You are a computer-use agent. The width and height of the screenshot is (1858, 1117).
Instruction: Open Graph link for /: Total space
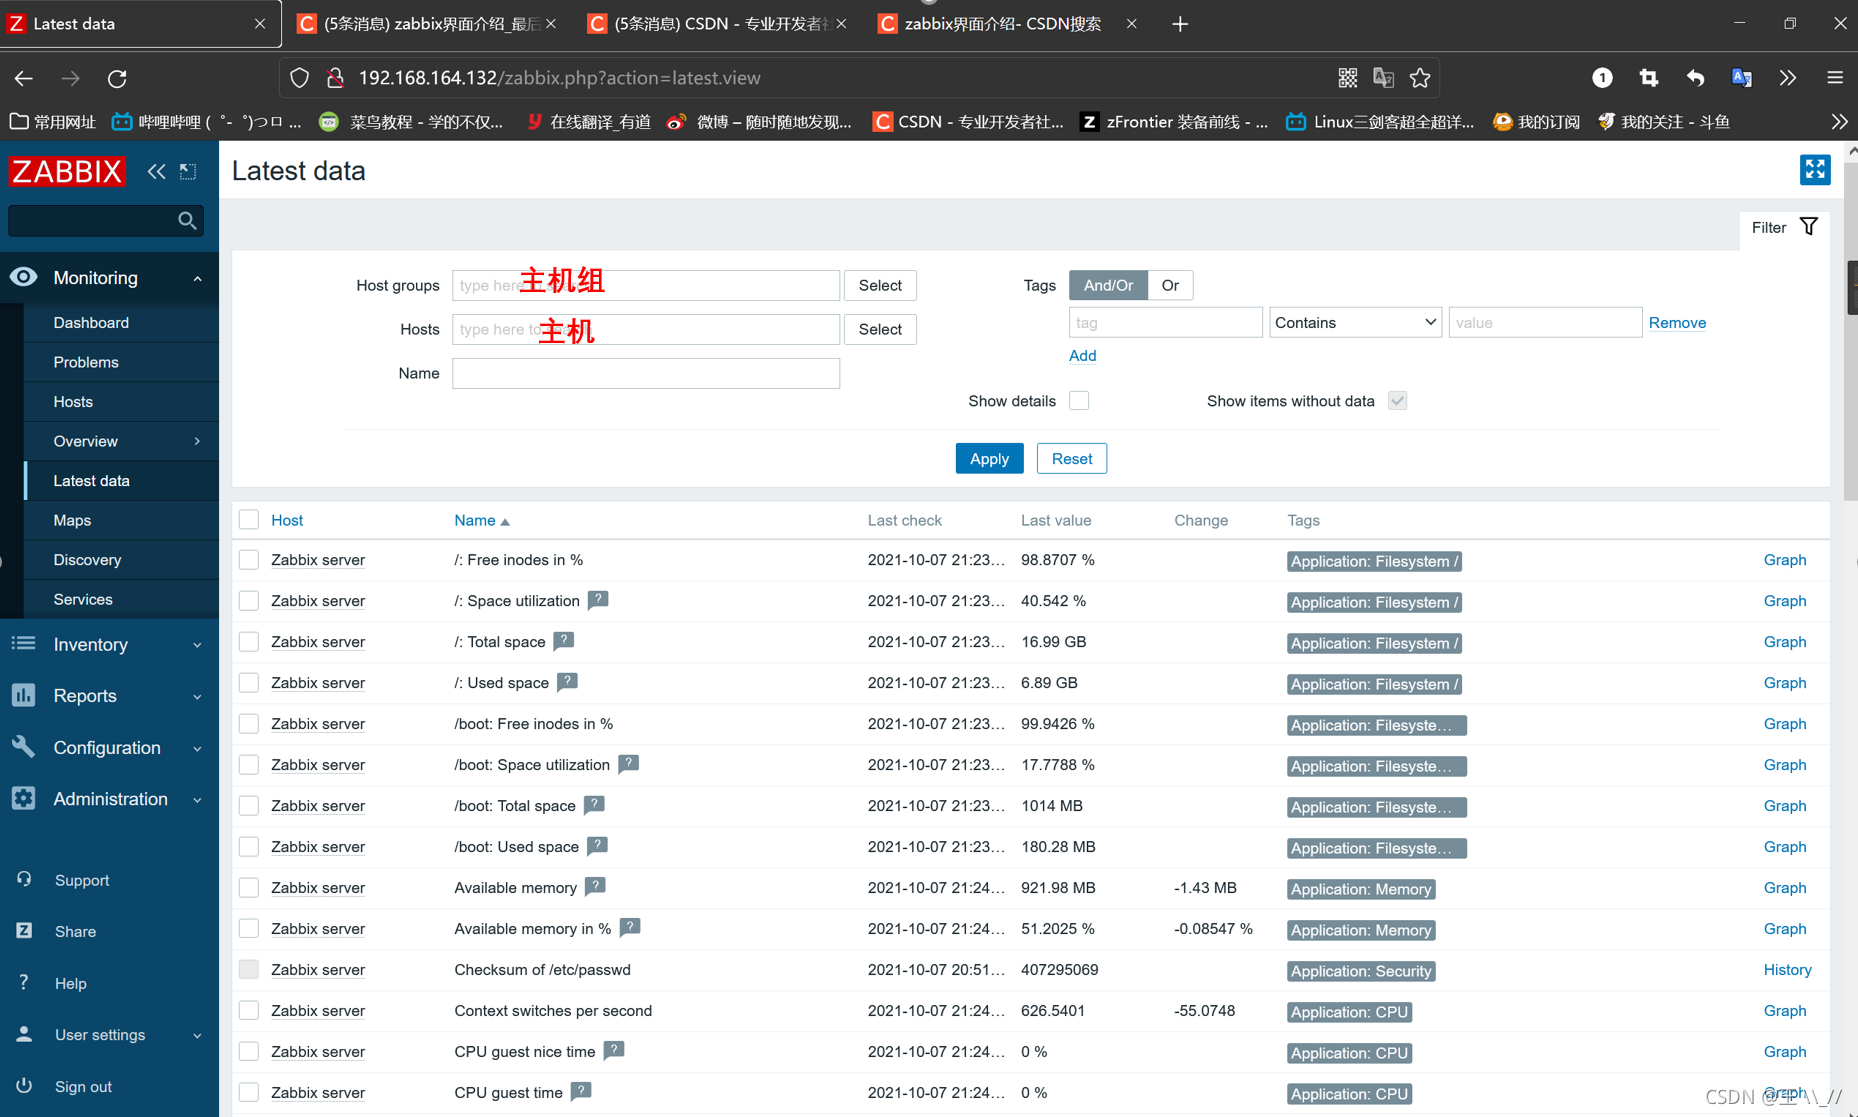click(1784, 642)
